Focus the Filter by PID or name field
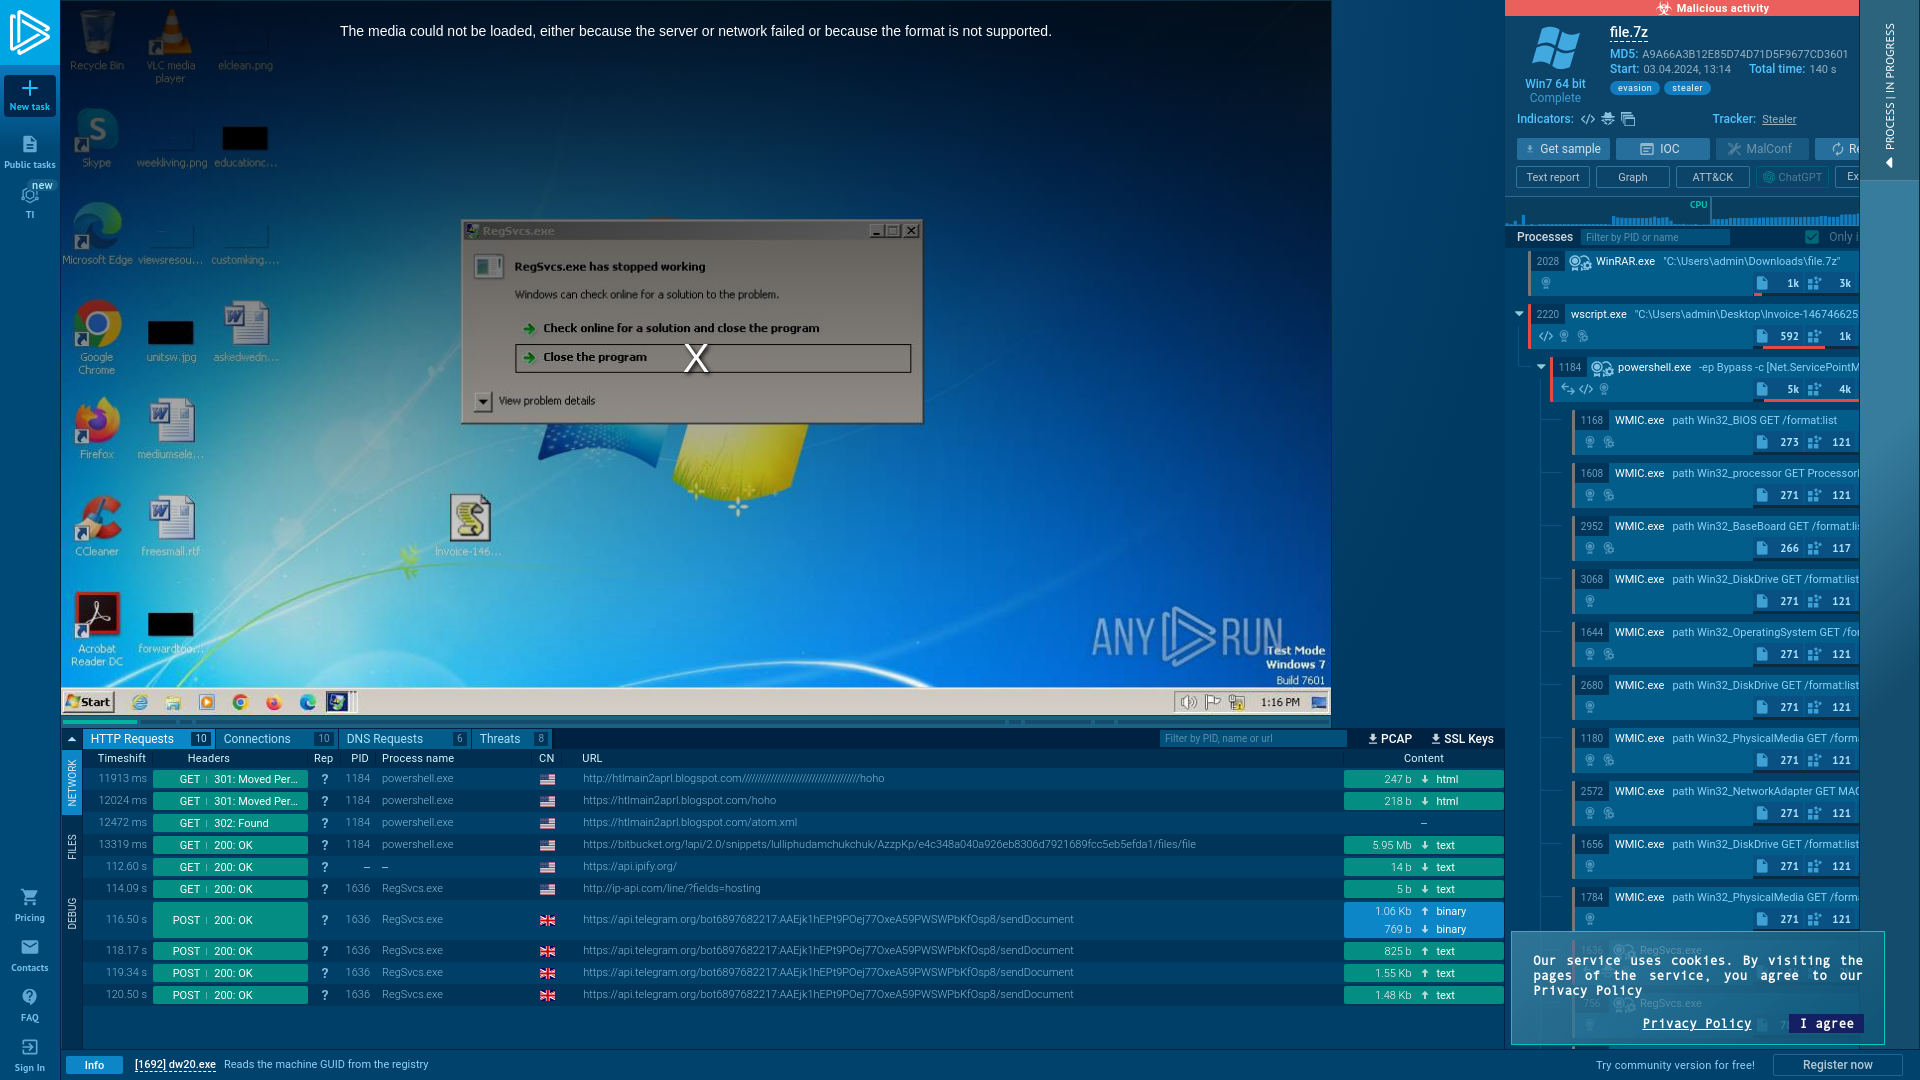The height and width of the screenshot is (1080, 1920). pyautogui.click(x=1655, y=237)
